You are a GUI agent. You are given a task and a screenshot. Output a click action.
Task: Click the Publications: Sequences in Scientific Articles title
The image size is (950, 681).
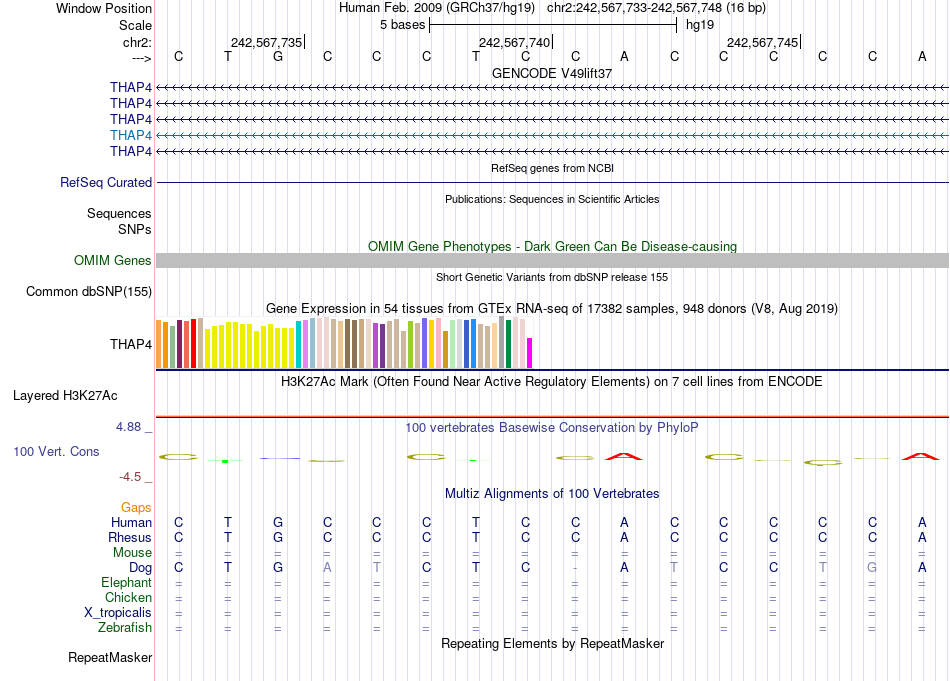click(x=552, y=199)
